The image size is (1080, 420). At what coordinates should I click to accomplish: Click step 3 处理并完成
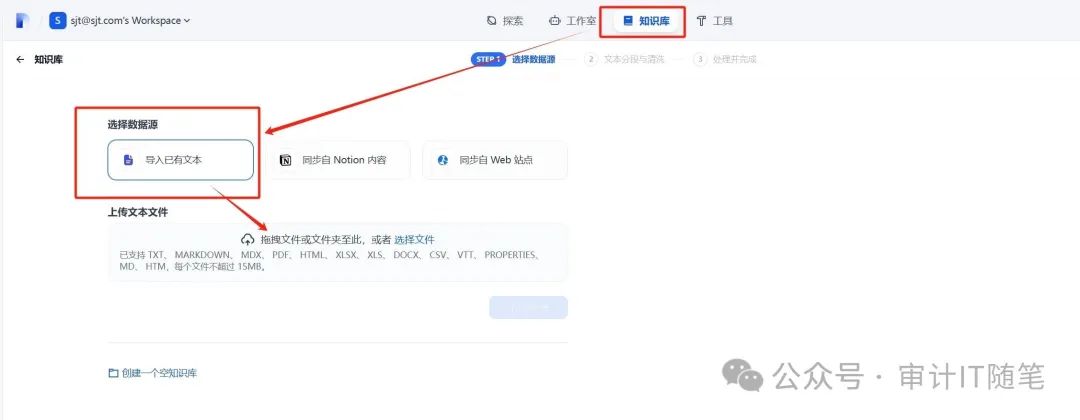click(725, 59)
